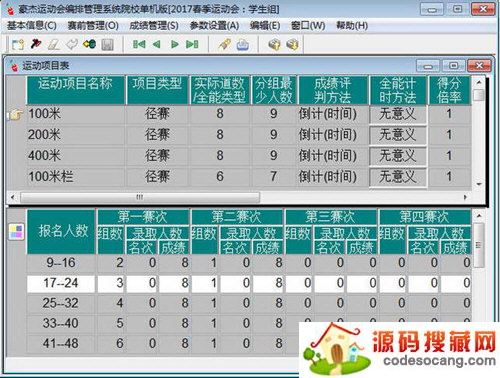Click first-round group count 6 in 41--48 row
The height and width of the screenshot is (378, 500).
(x=111, y=343)
